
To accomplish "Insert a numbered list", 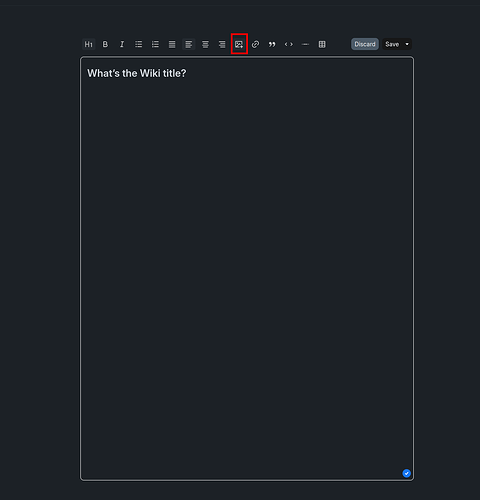I will [x=155, y=44].
